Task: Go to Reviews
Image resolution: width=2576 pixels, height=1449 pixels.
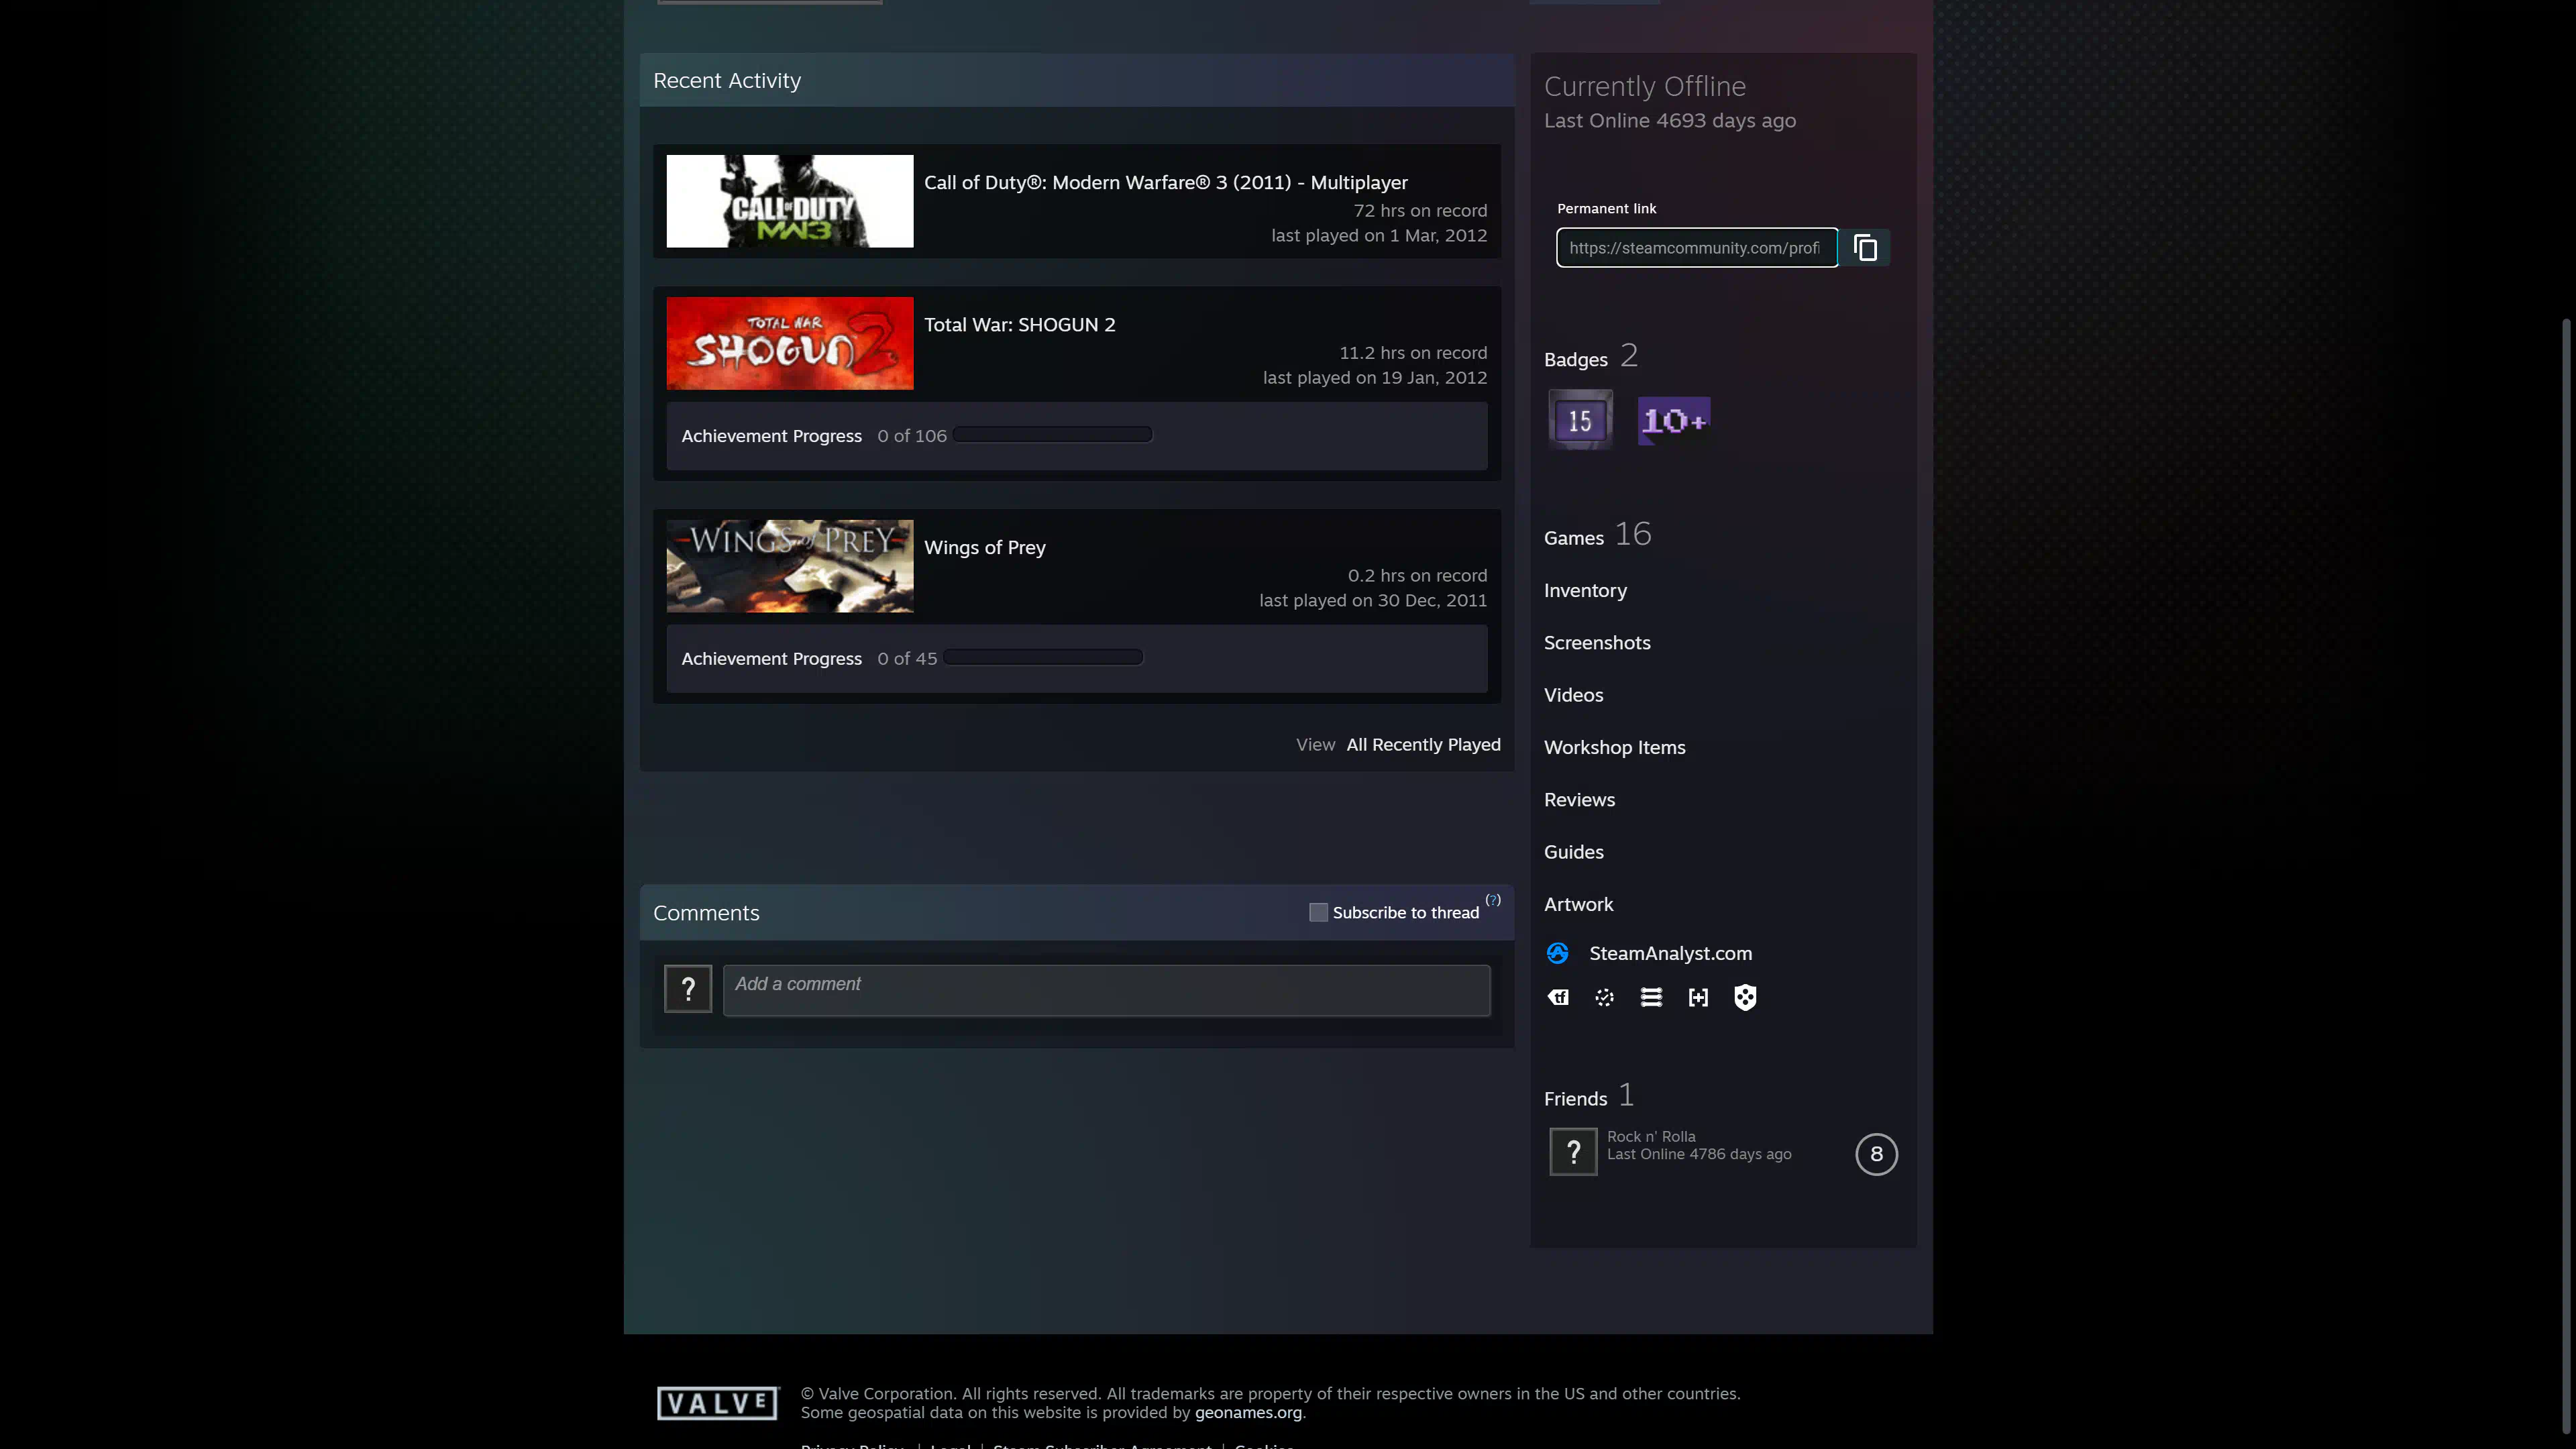Action: tap(1579, 799)
